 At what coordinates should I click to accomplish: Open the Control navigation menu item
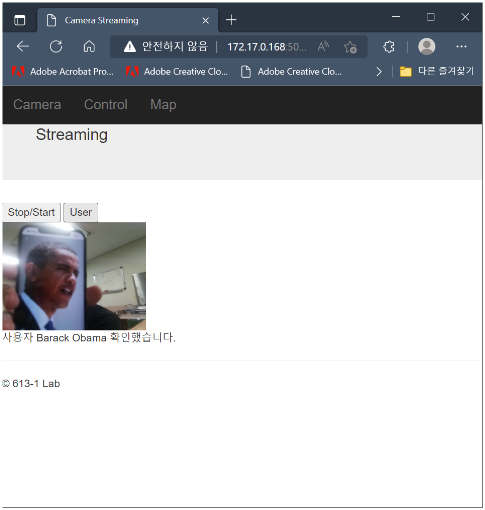coord(106,105)
